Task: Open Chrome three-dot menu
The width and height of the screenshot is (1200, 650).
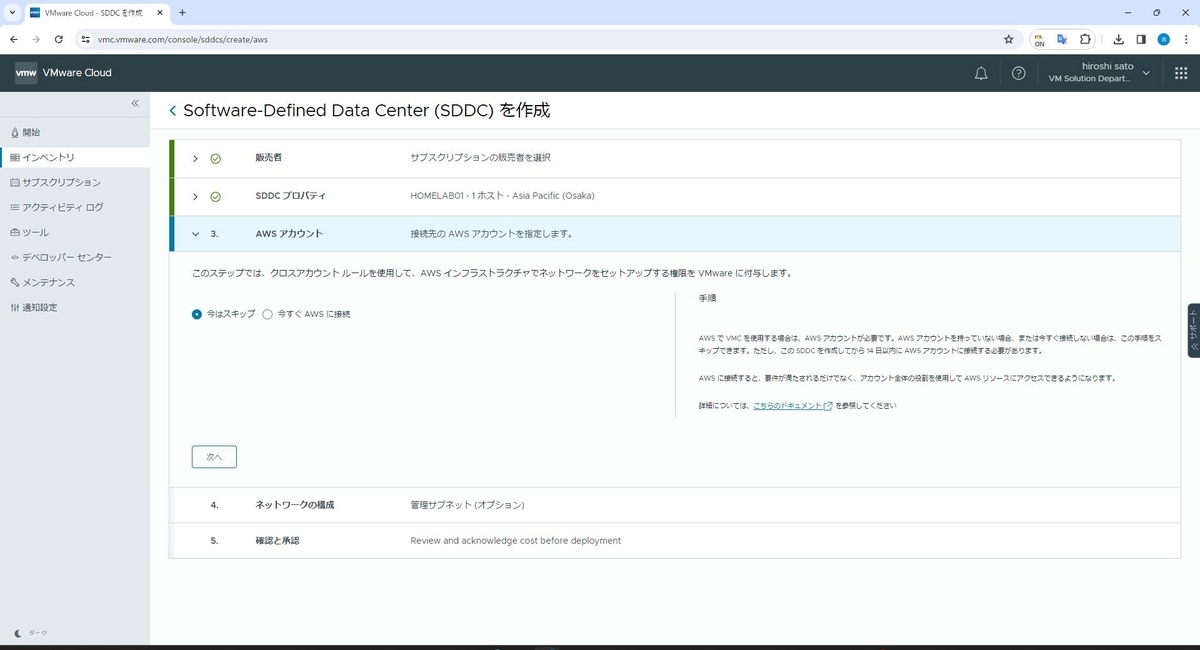Action: [1186, 39]
